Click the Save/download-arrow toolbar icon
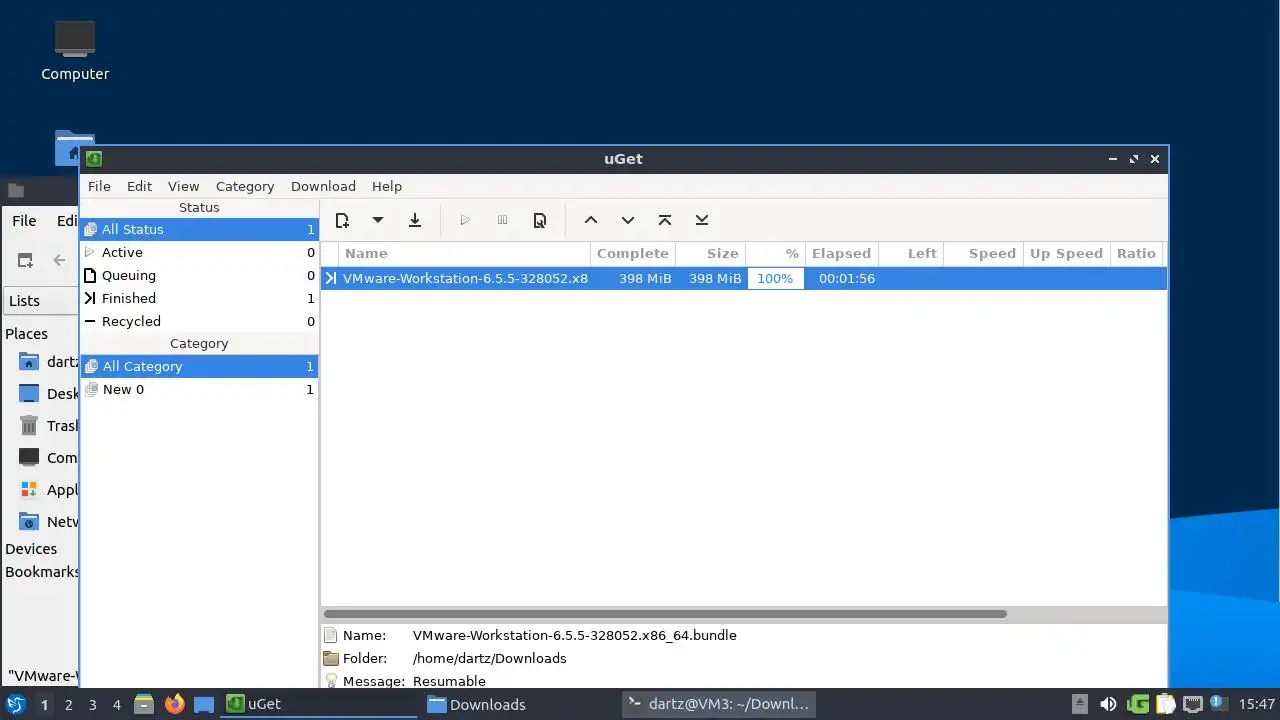 (415, 220)
